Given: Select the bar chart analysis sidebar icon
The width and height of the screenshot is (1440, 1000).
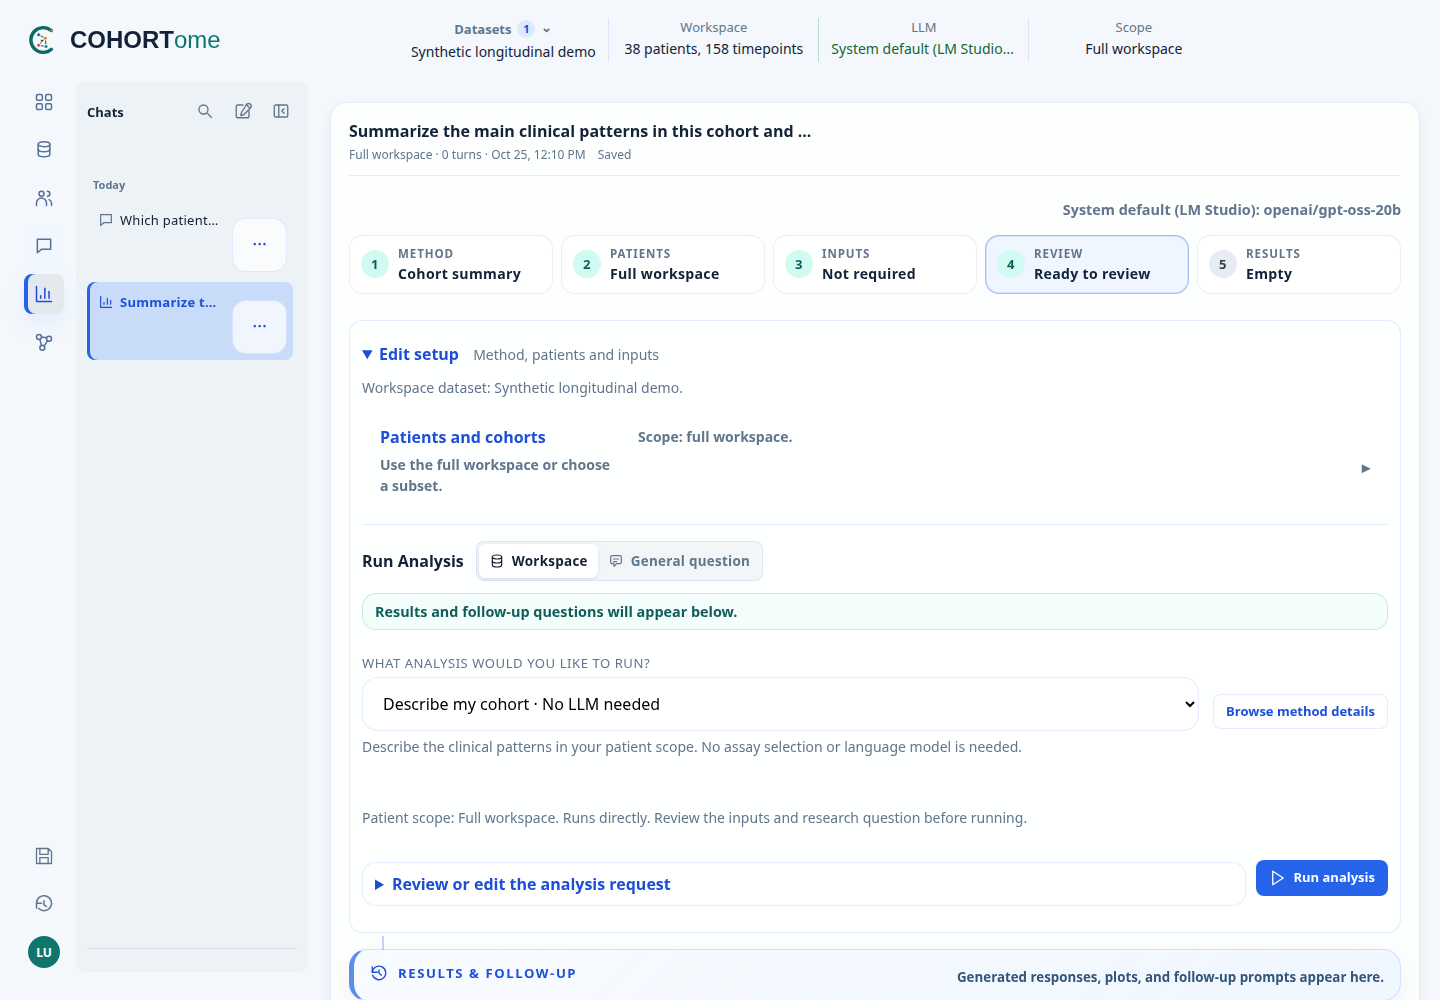Looking at the screenshot, I should [x=44, y=294].
